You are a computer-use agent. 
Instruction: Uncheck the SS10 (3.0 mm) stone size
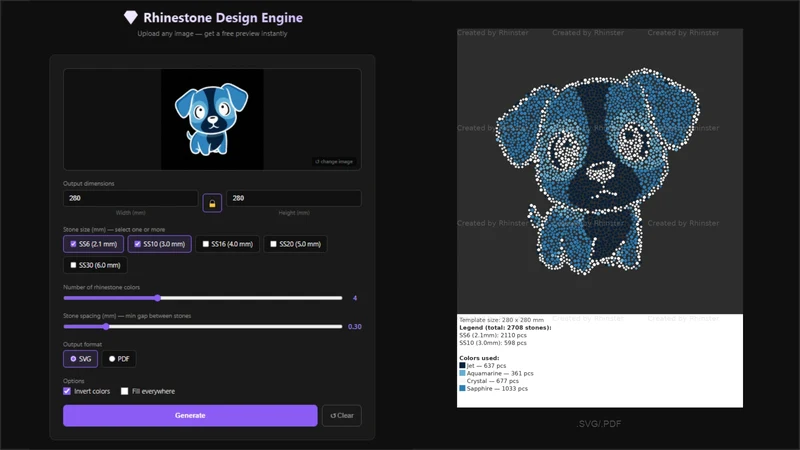point(160,244)
